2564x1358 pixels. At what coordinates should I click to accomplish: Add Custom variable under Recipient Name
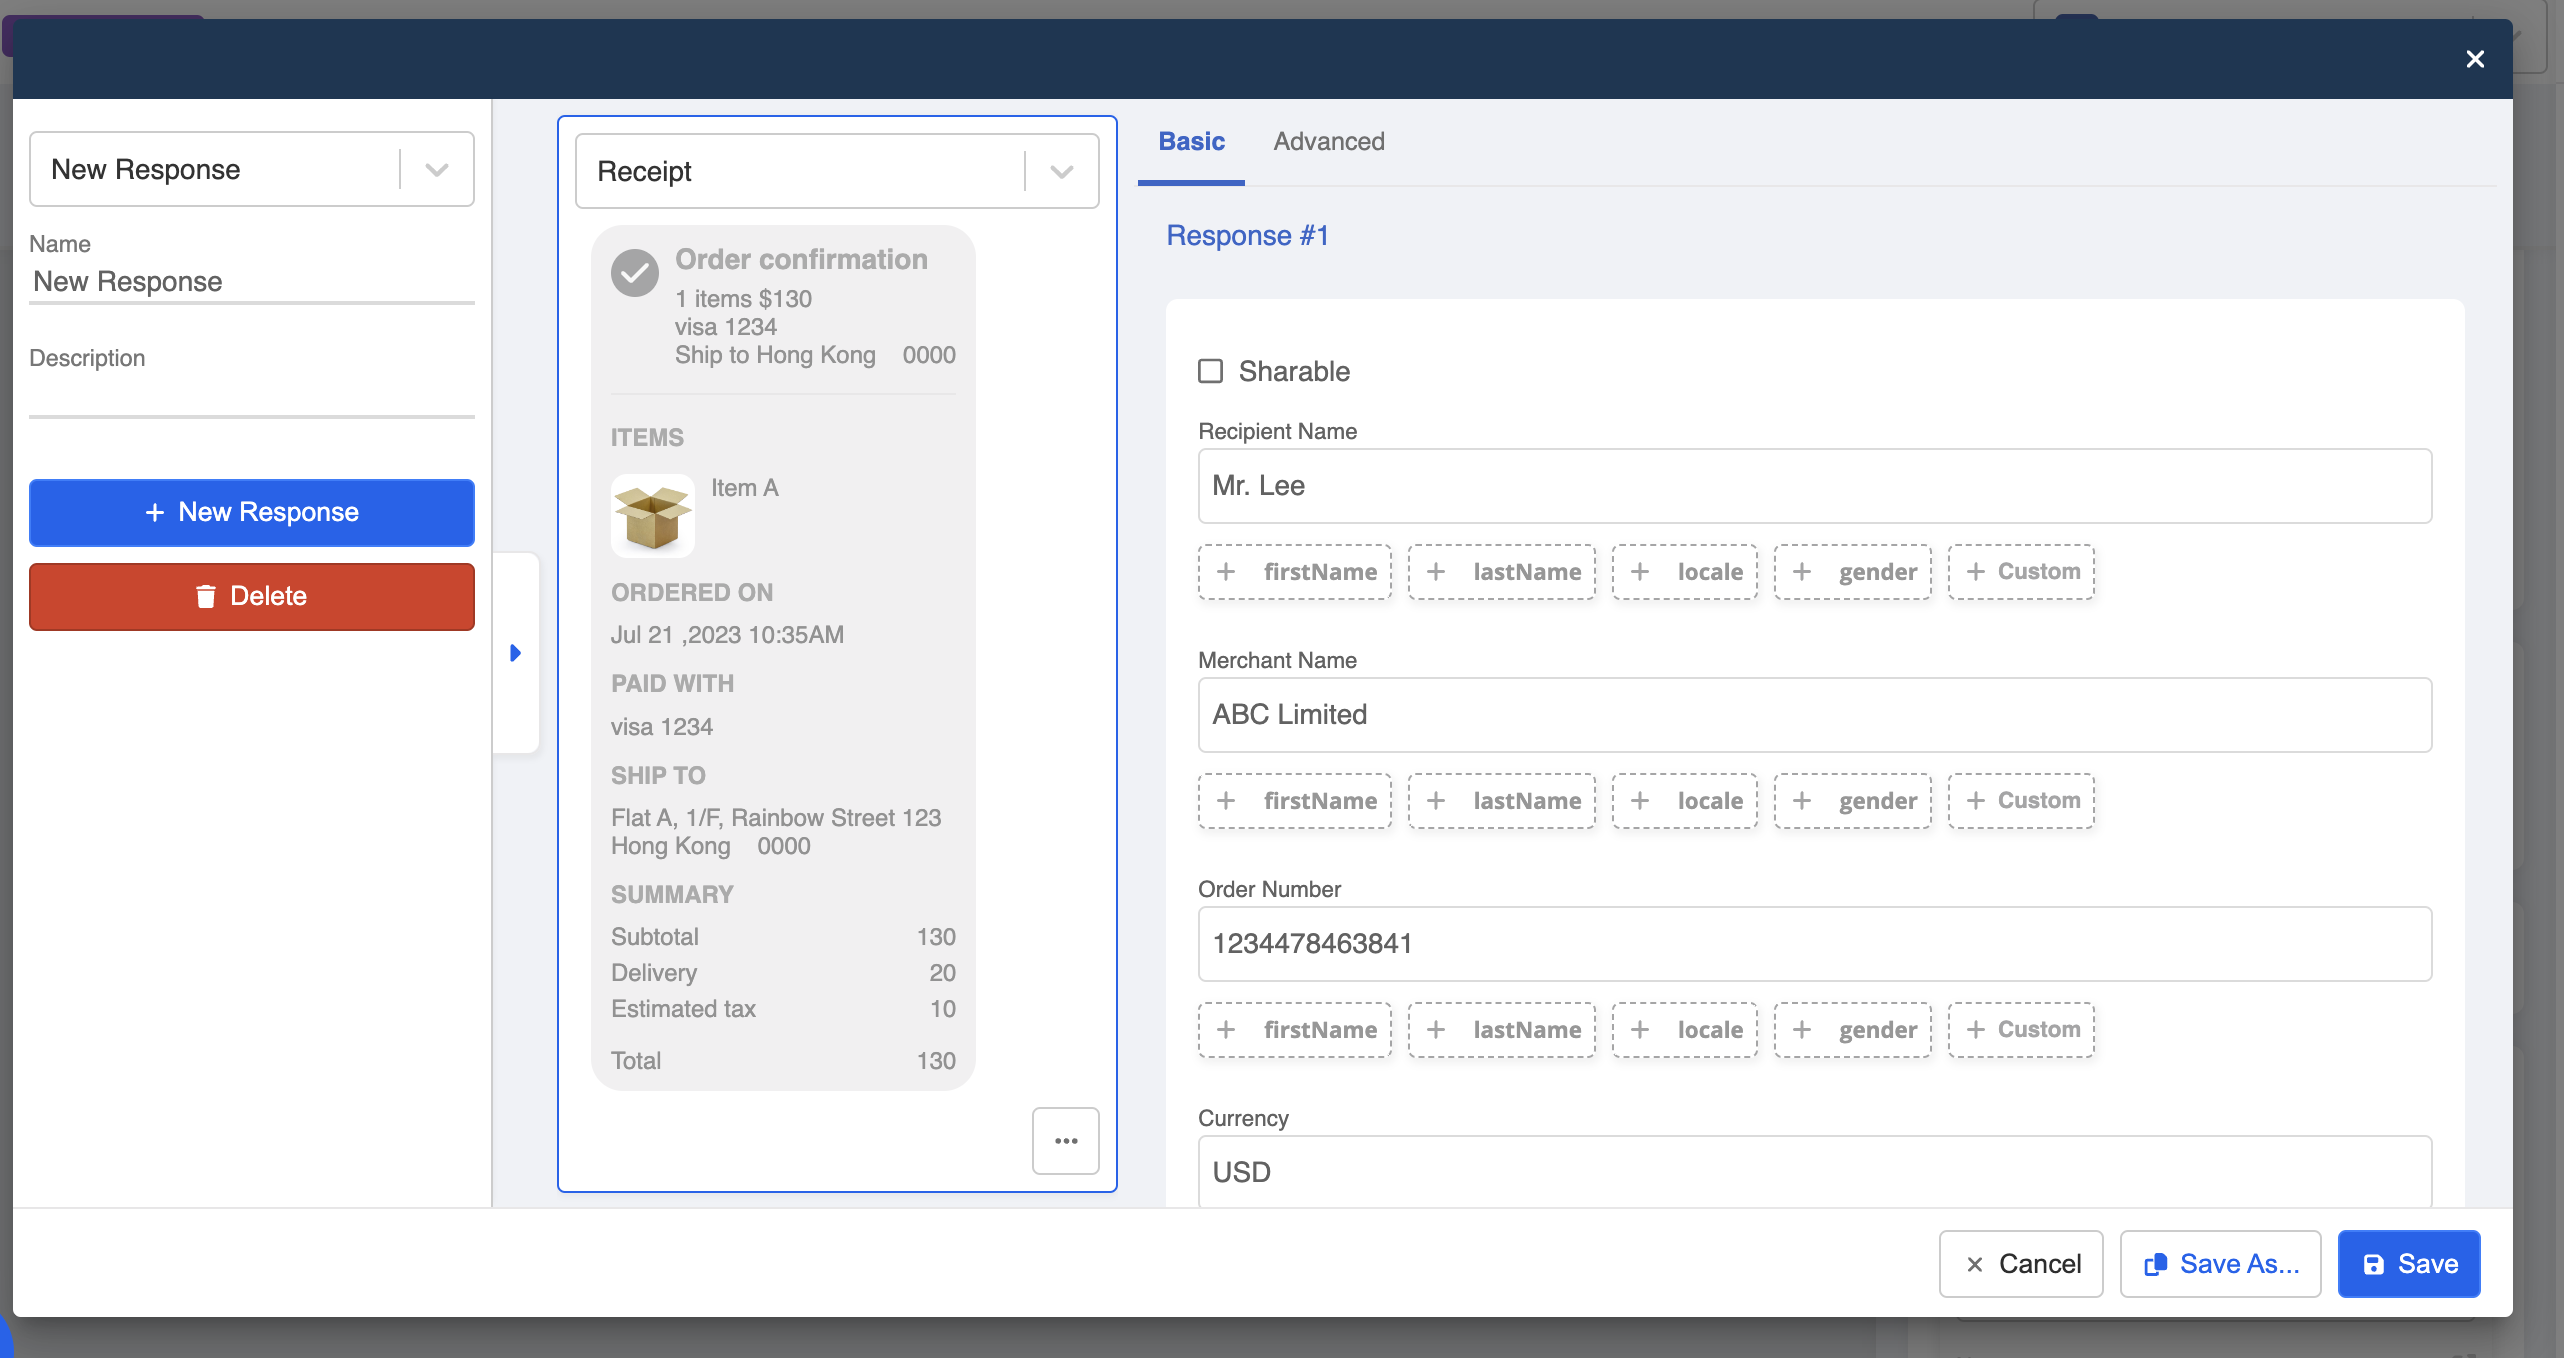2021,572
